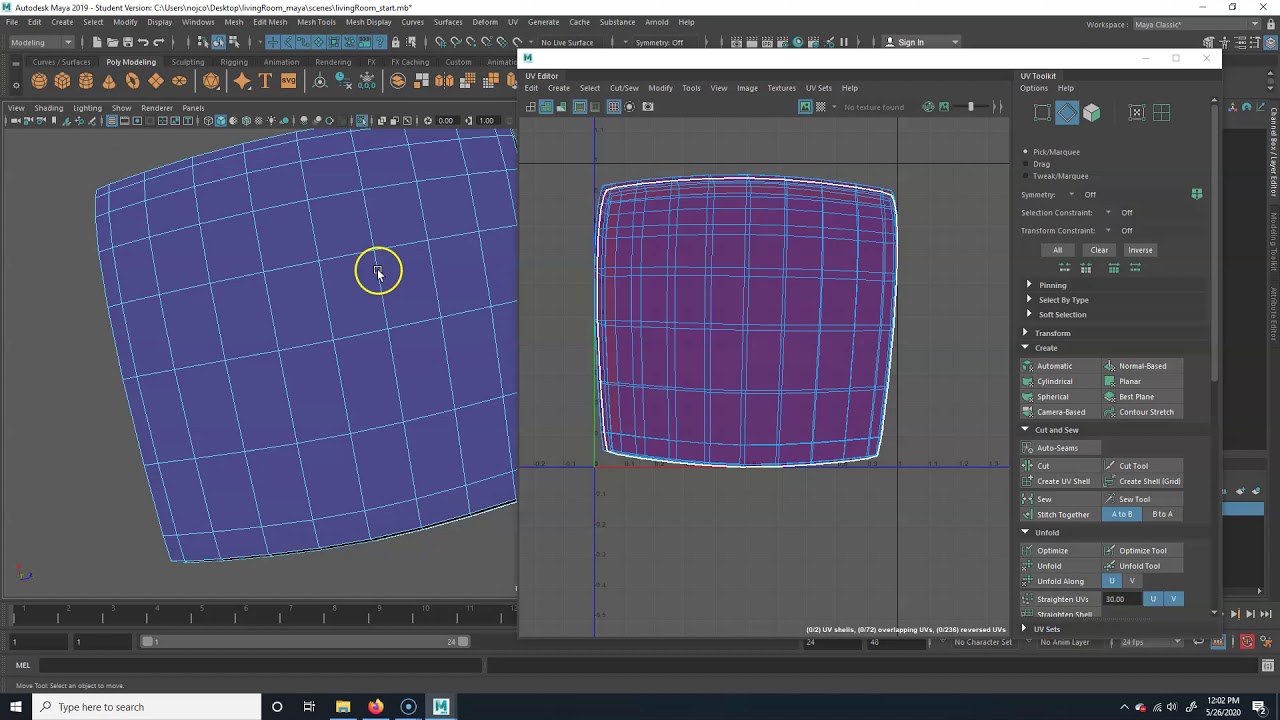Image resolution: width=1280 pixels, height=720 pixels.
Task: Select the Drag radio option
Action: pos(1026,164)
